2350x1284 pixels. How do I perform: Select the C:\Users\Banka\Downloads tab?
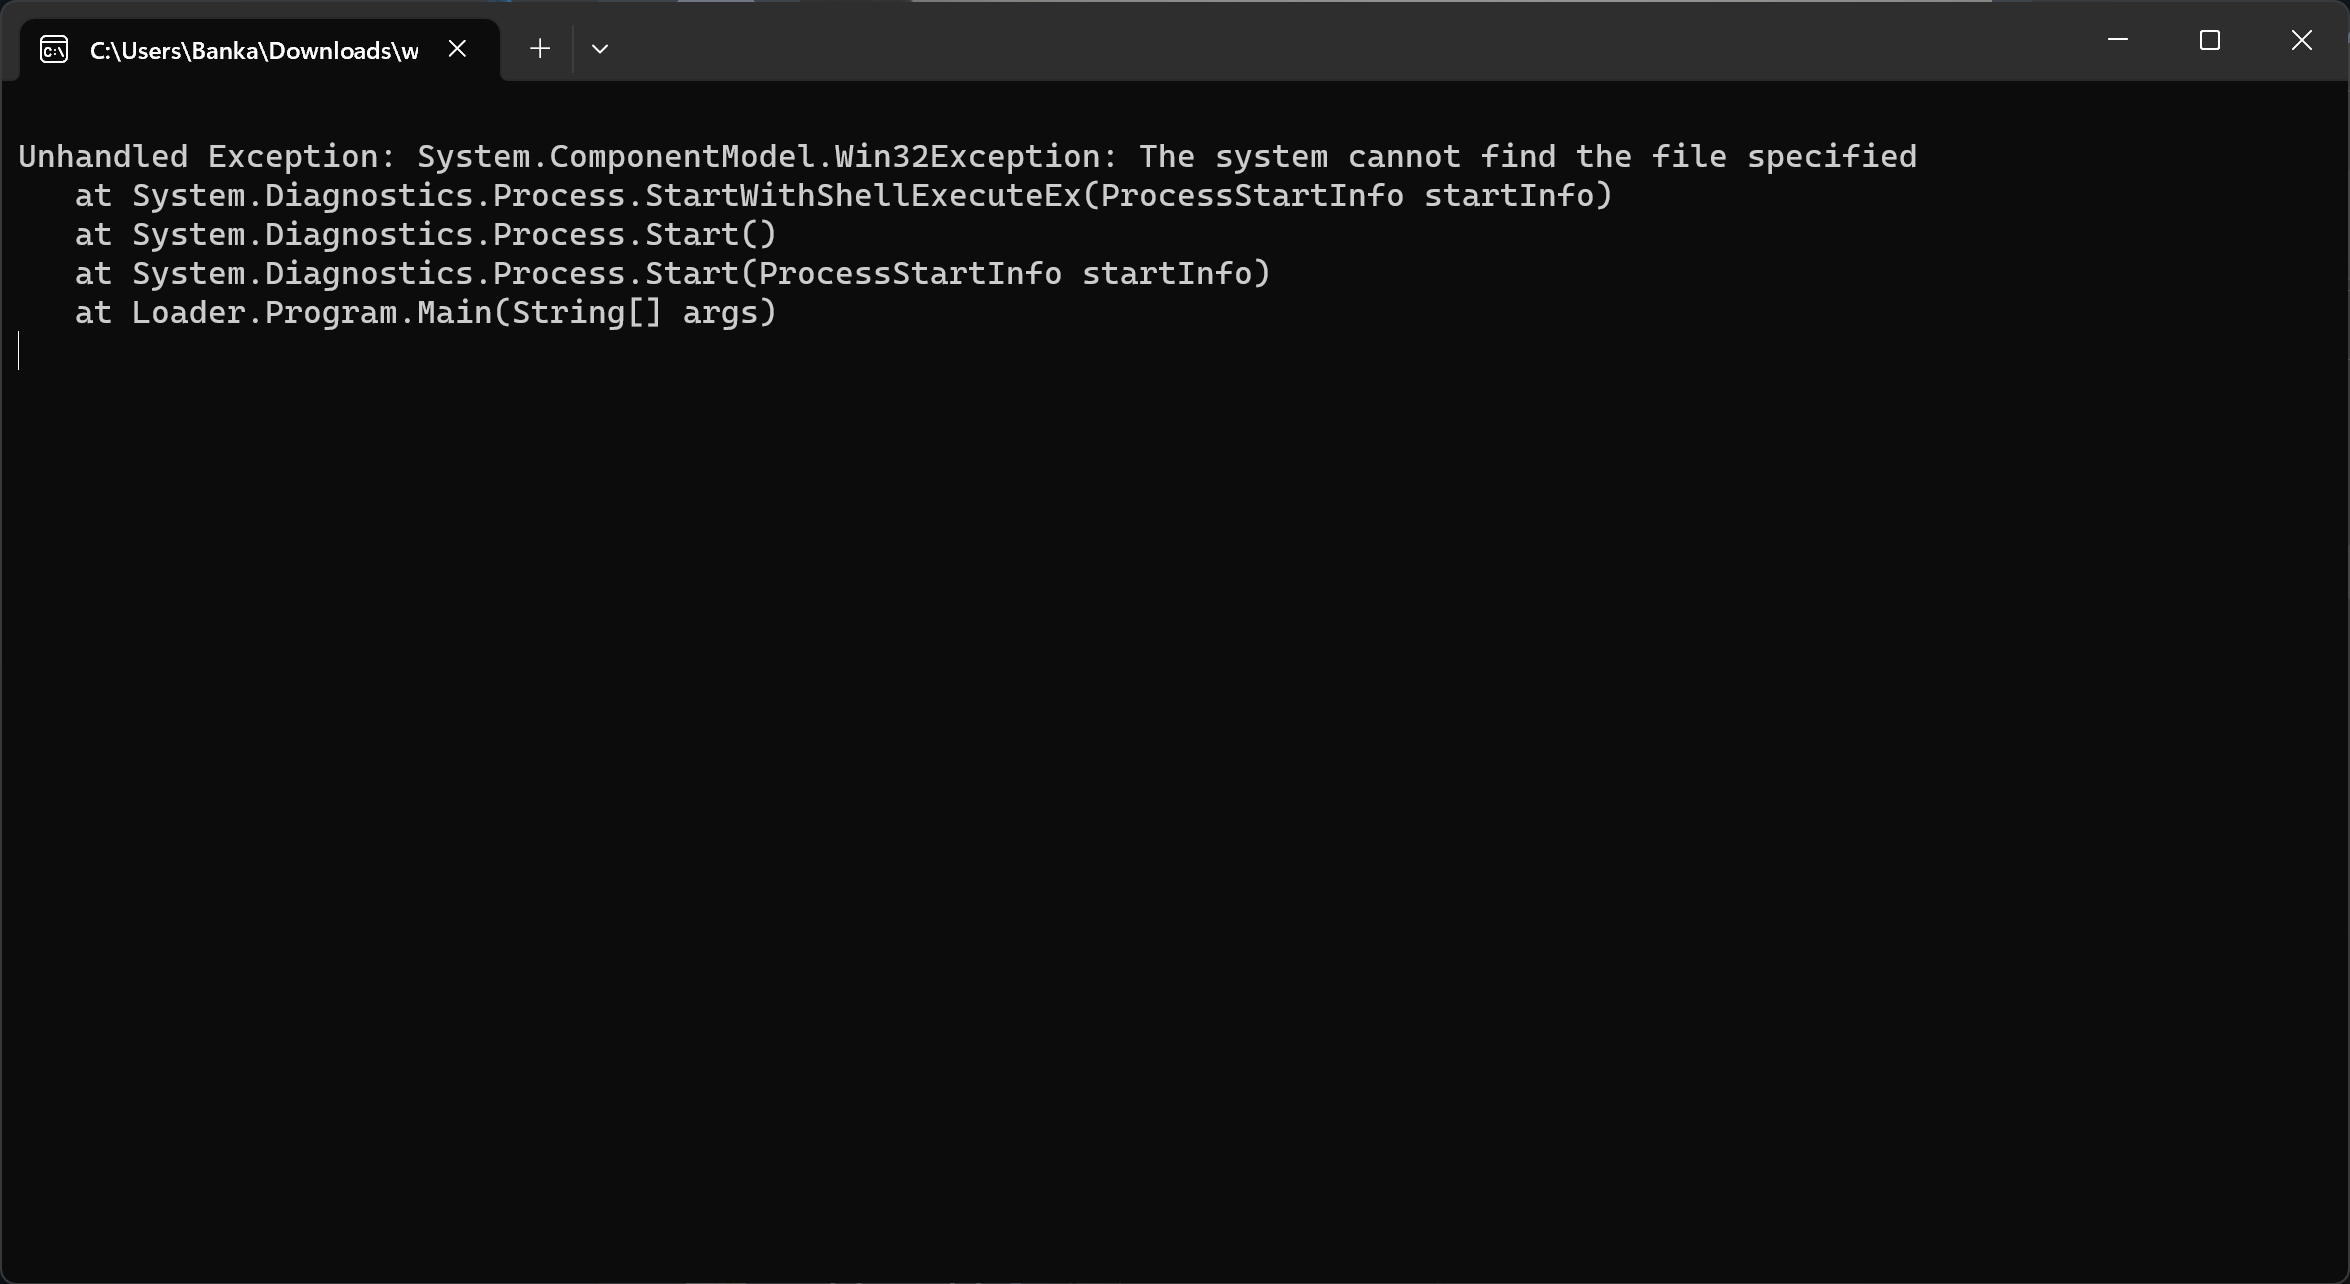pos(253,50)
